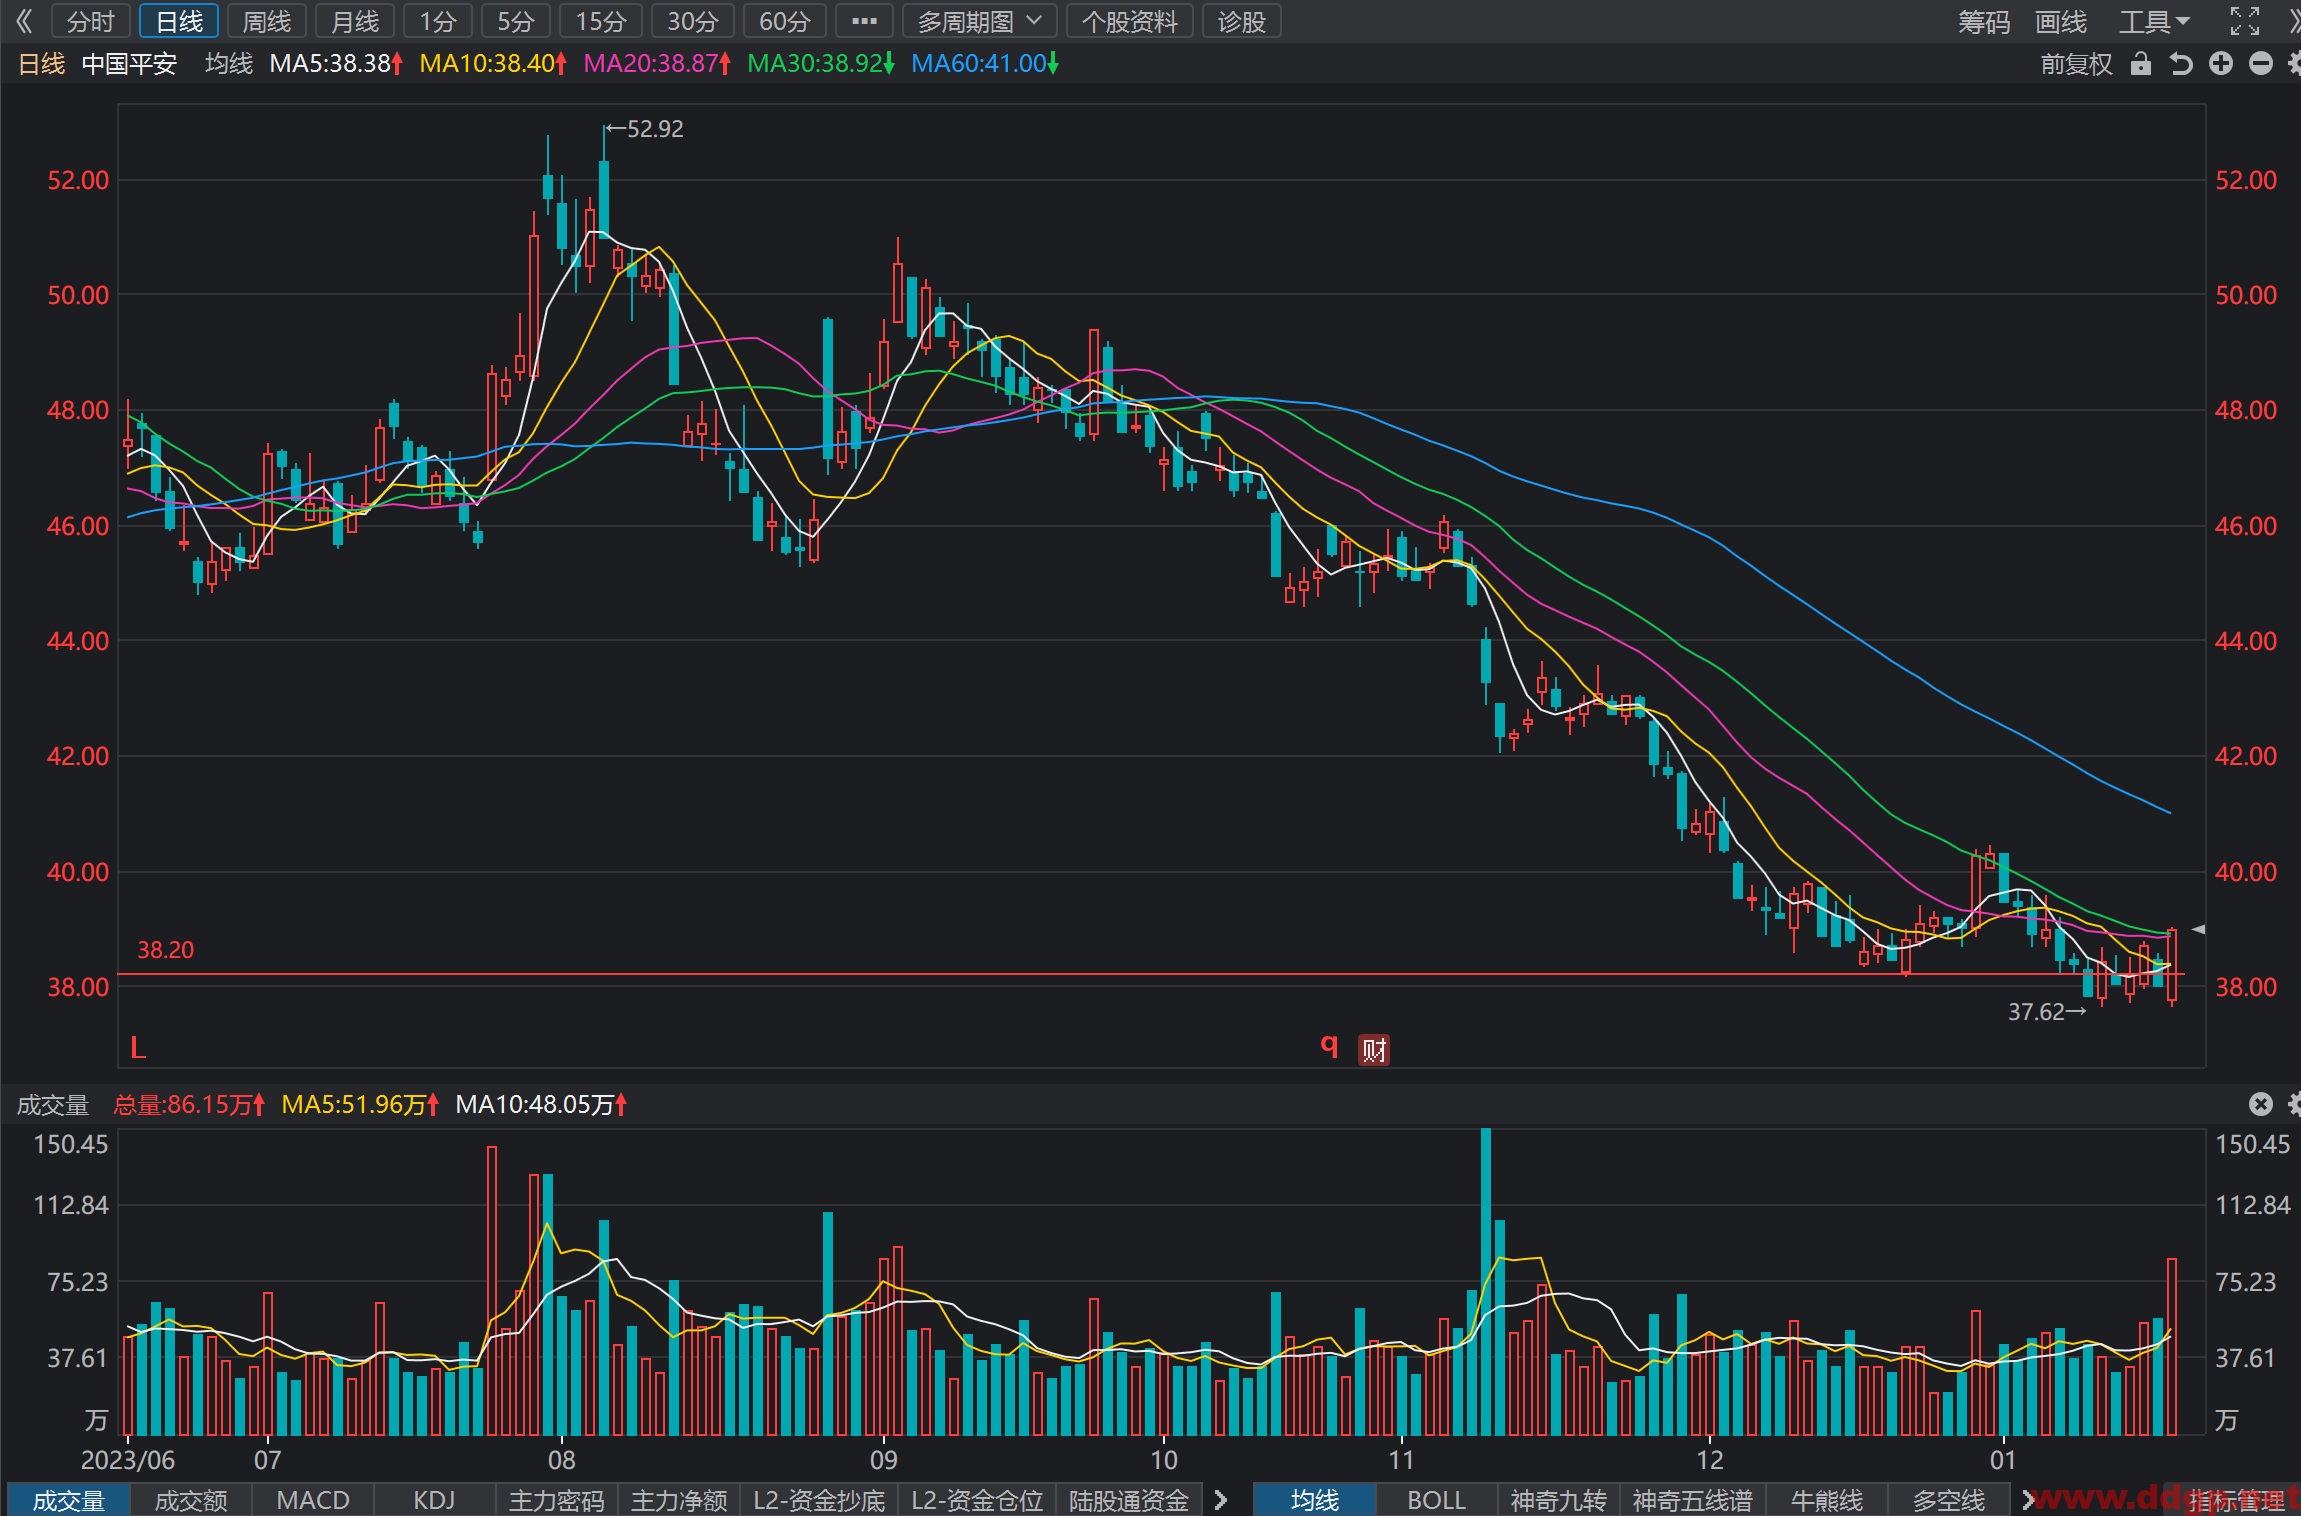Close the 成交量 volume panel
Viewport: 2301px width, 1516px height.
[2260, 1104]
